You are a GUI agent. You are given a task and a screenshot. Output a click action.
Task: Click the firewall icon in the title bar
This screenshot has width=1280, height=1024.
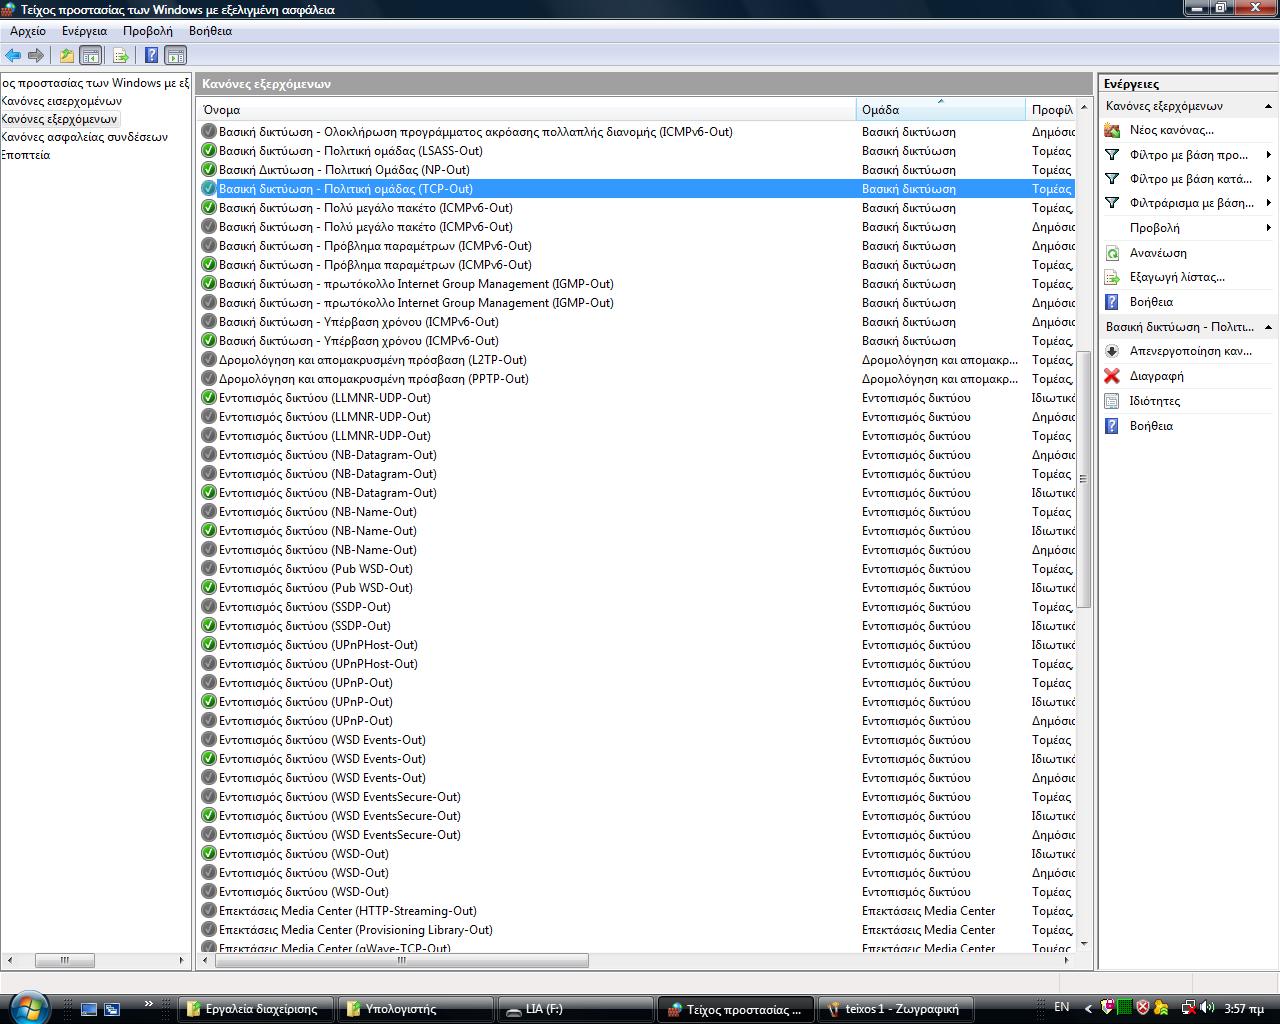click(x=9, y=9)
